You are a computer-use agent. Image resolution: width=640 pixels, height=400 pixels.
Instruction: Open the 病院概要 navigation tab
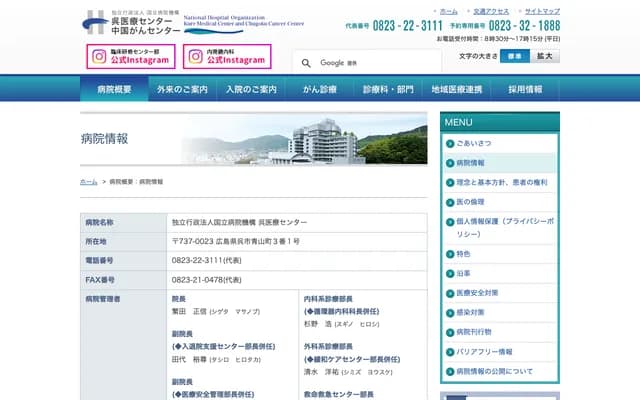pos(114,89)
